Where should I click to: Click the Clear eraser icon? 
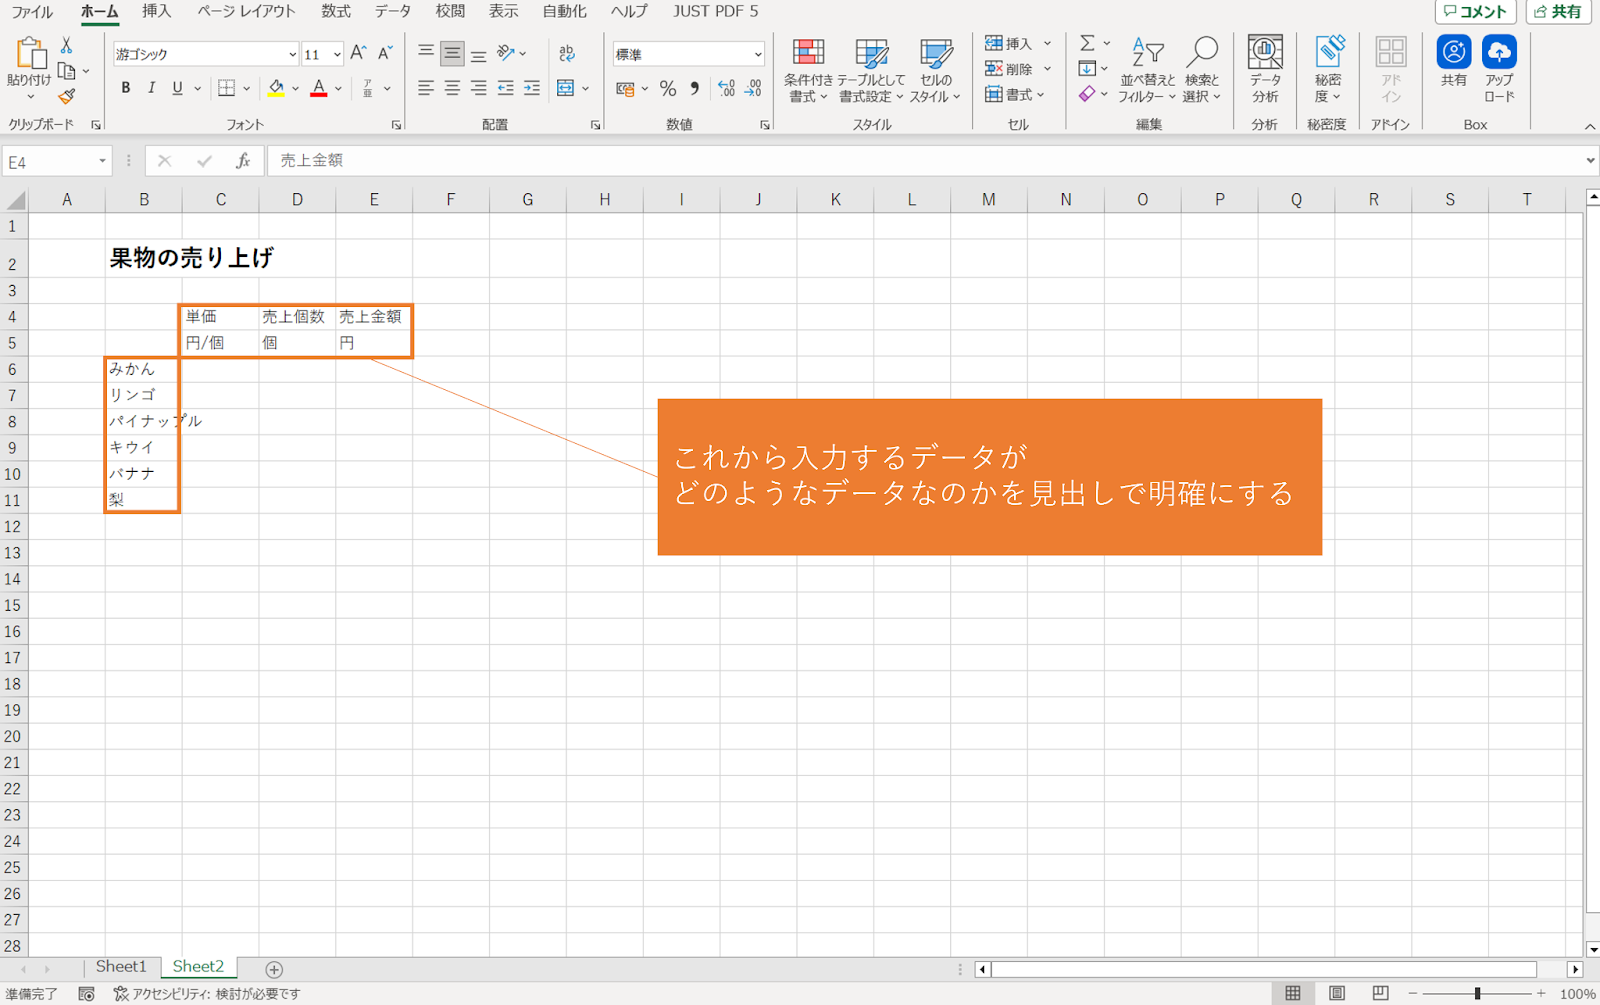point(1087,95)
